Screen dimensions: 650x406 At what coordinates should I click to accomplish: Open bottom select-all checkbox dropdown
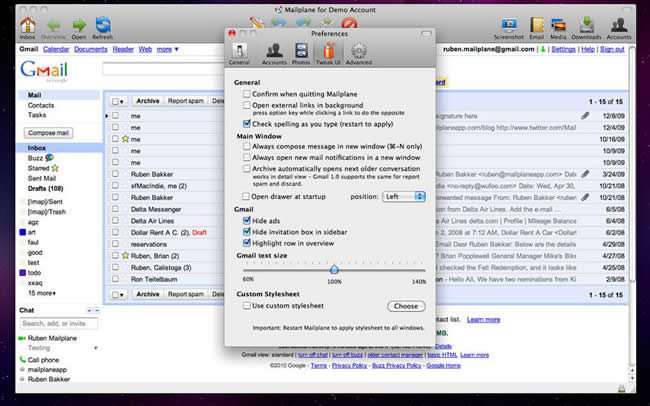[118, 294]
